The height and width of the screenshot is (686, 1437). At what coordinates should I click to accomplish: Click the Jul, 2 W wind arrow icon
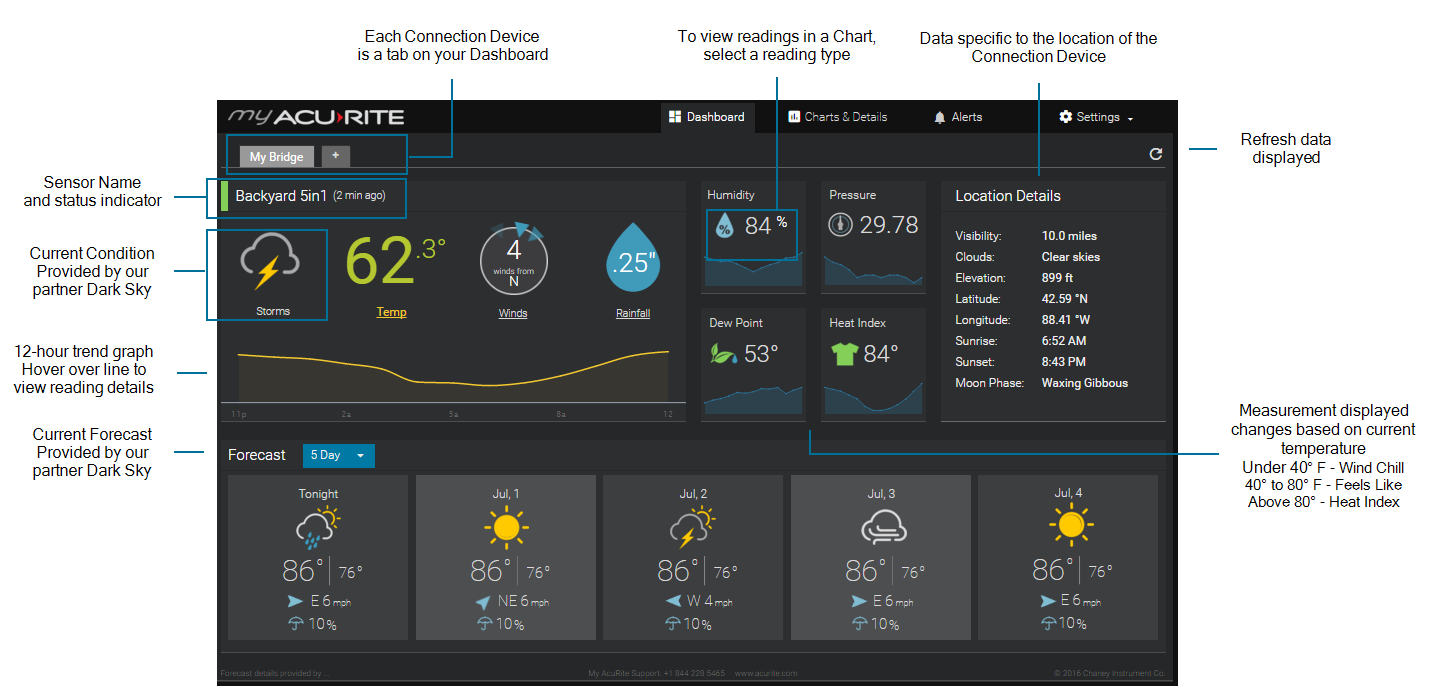(673, 601)
